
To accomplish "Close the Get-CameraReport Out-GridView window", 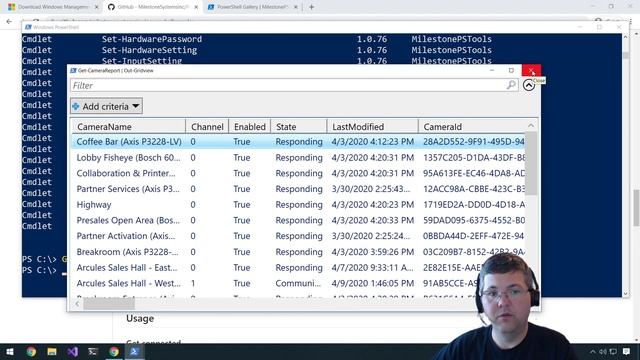I will pos(531,70).
